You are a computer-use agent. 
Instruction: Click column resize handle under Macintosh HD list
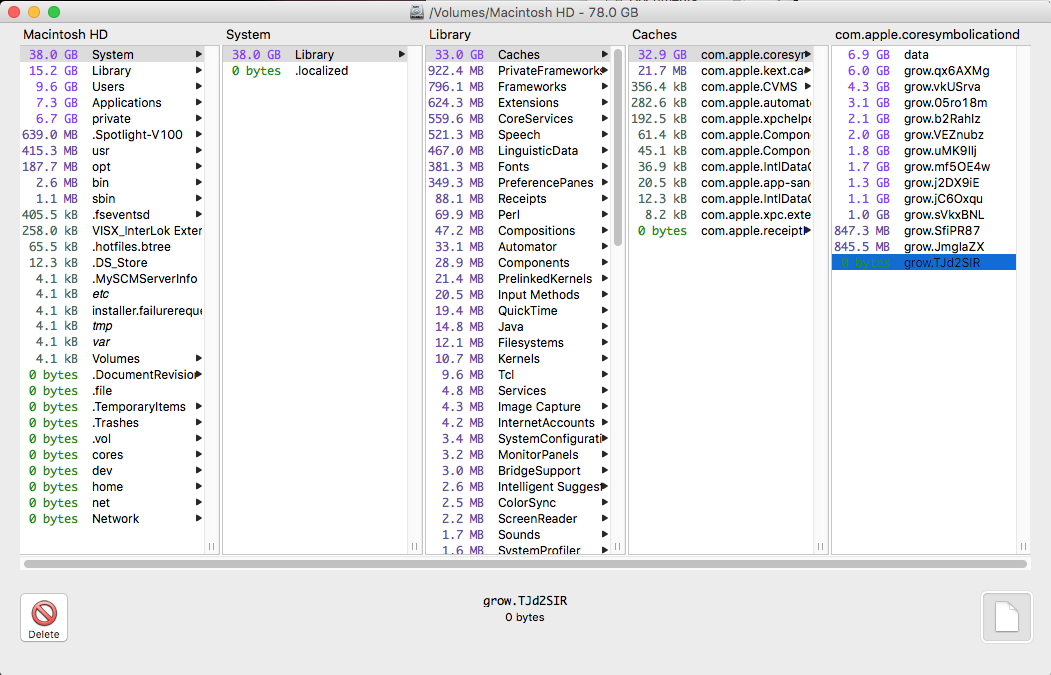[212, 546]
